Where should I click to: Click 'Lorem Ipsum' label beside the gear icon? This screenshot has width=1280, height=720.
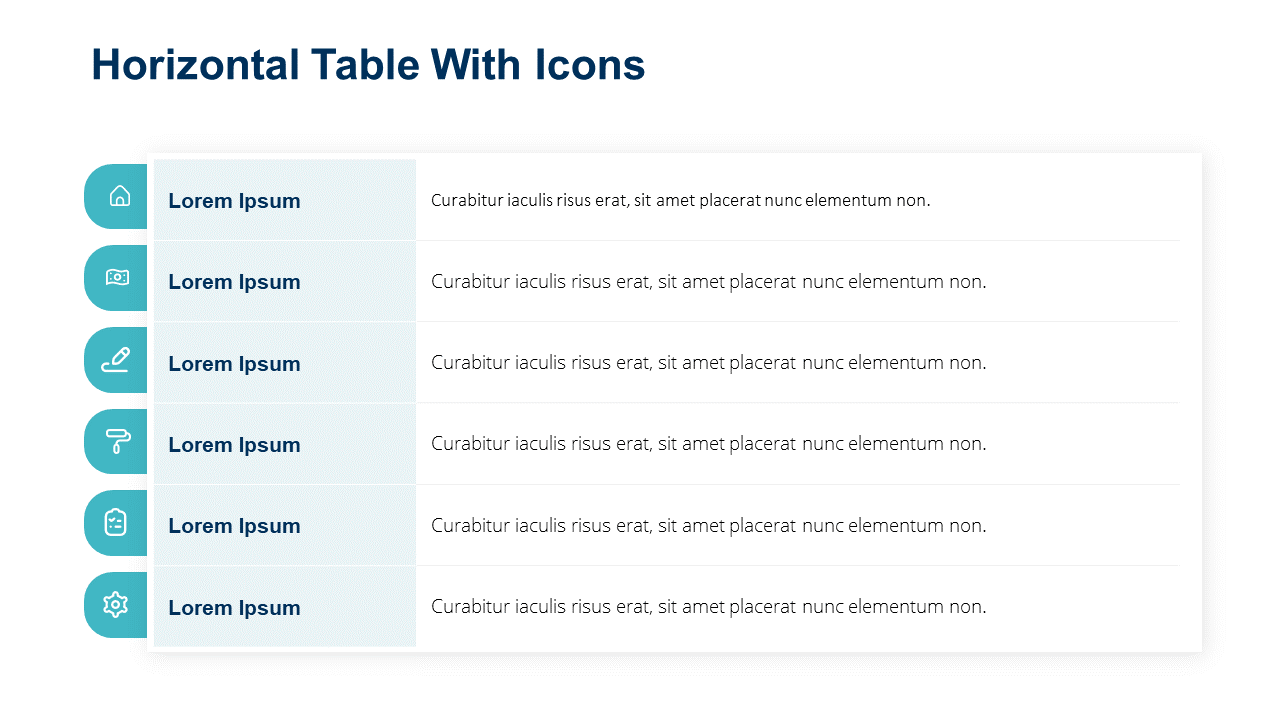pyautogui.click(x=234, y=608)
